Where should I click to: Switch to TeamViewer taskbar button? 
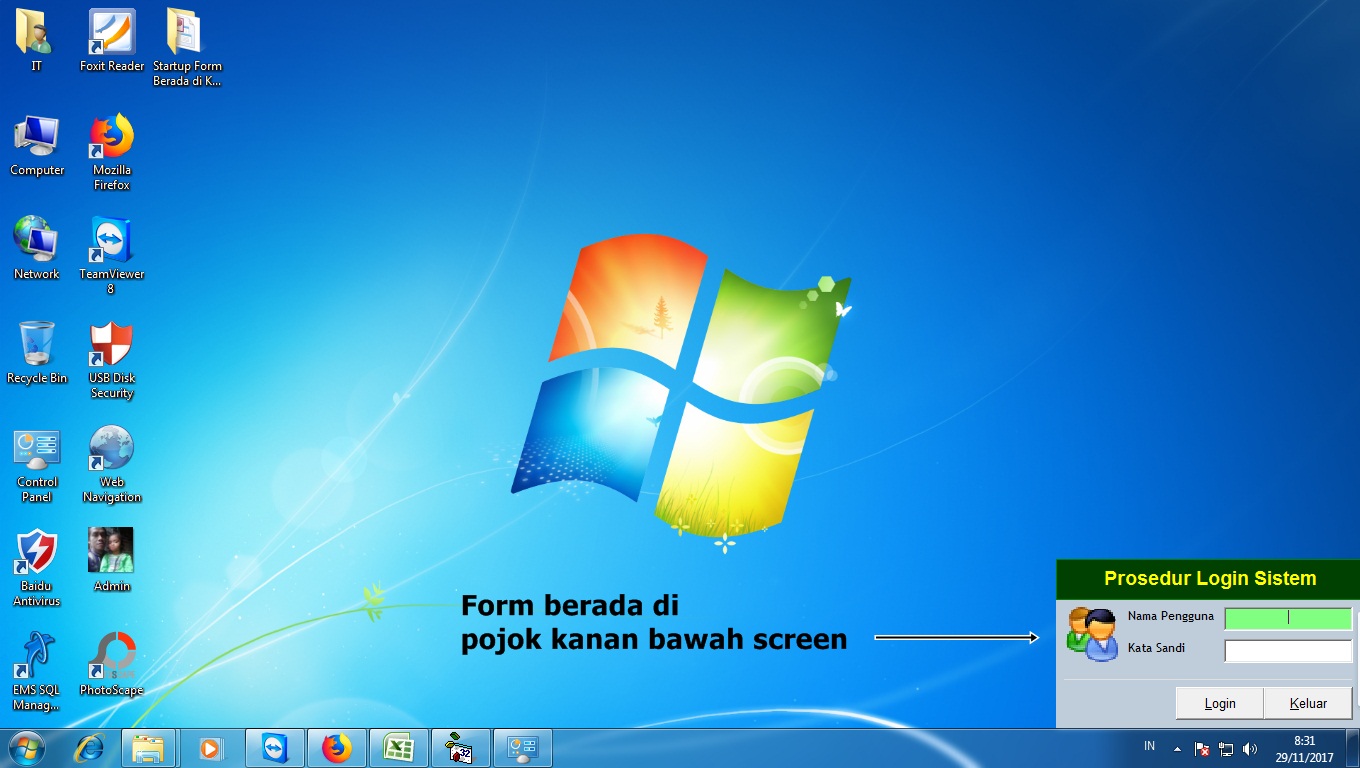pyautogui.click(x=275, y=748)
